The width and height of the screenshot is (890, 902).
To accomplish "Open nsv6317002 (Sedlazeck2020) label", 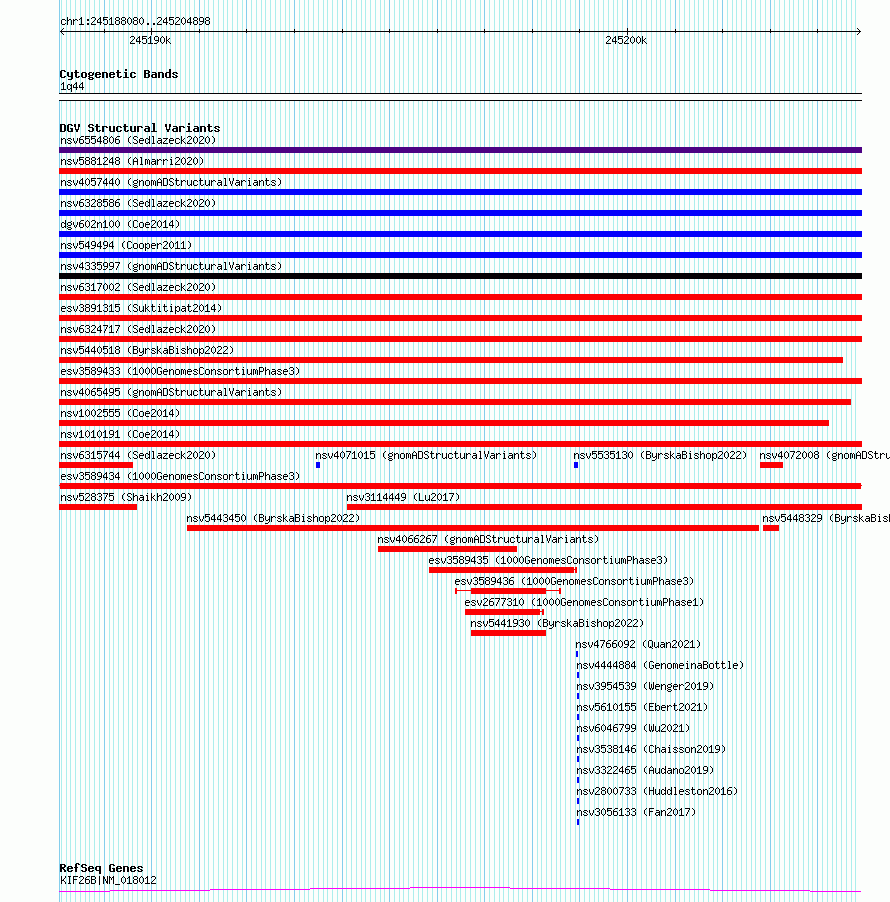I will point(138,287).
